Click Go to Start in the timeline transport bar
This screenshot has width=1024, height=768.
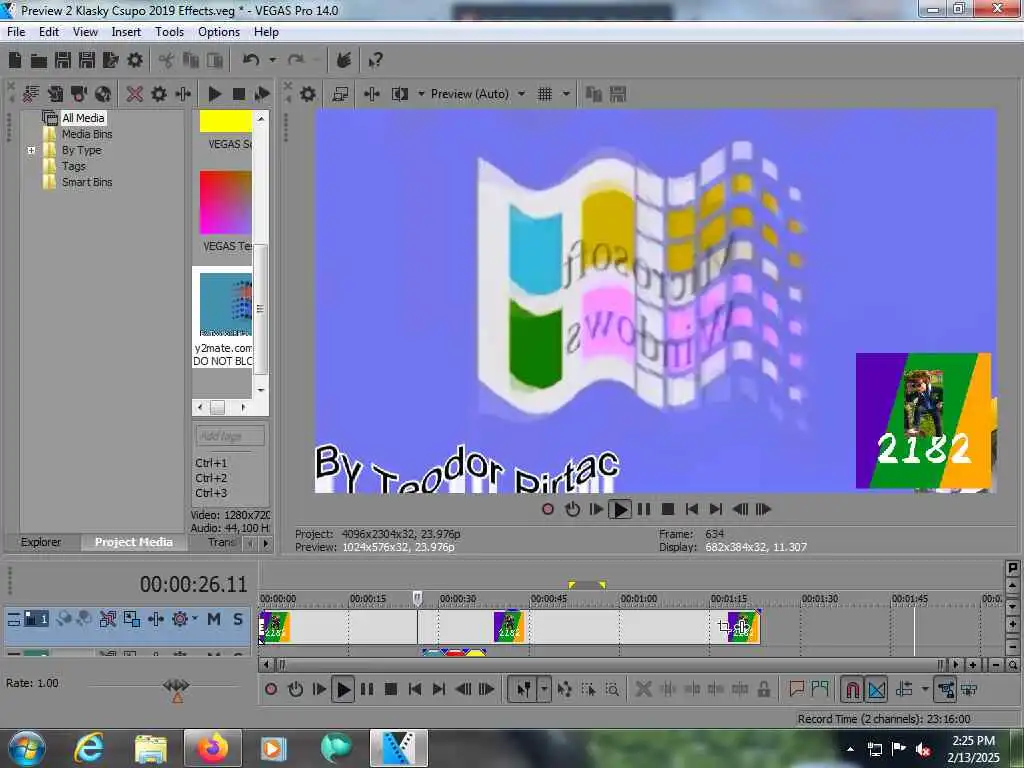pos(415,689)
